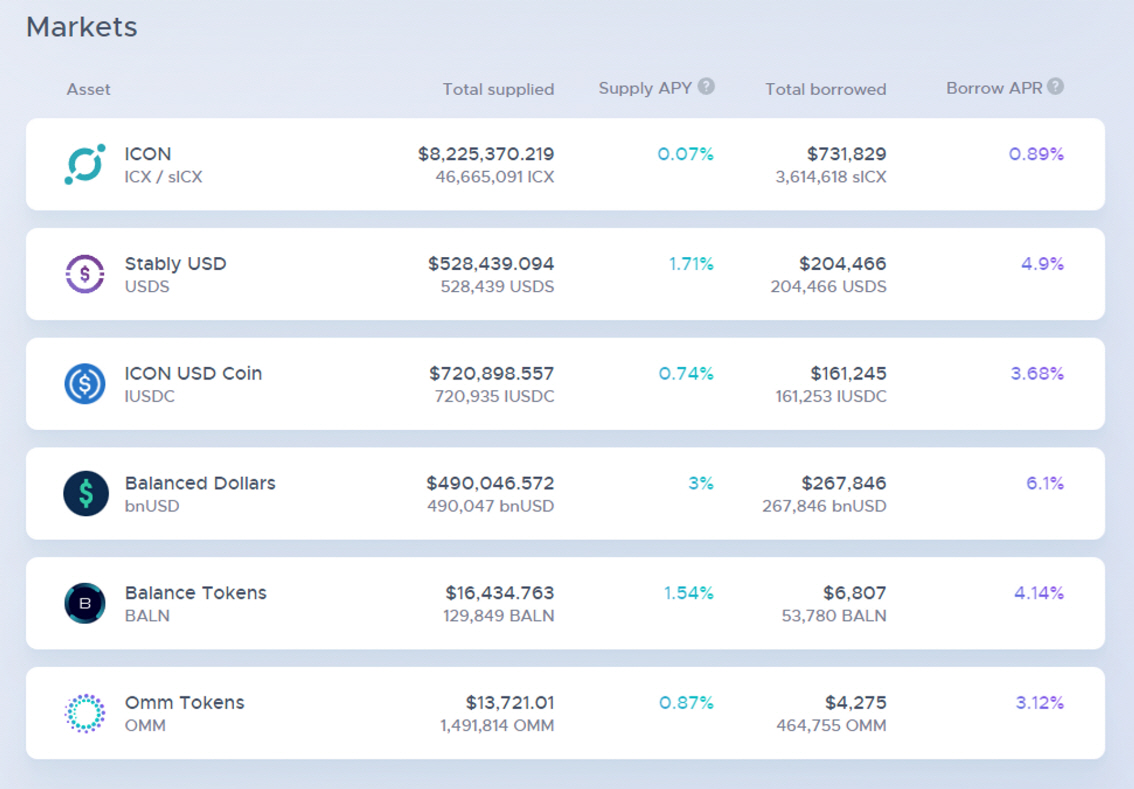
Task: Click the Markets section heading
Action: pyautogui.click(x=82, y=27)
